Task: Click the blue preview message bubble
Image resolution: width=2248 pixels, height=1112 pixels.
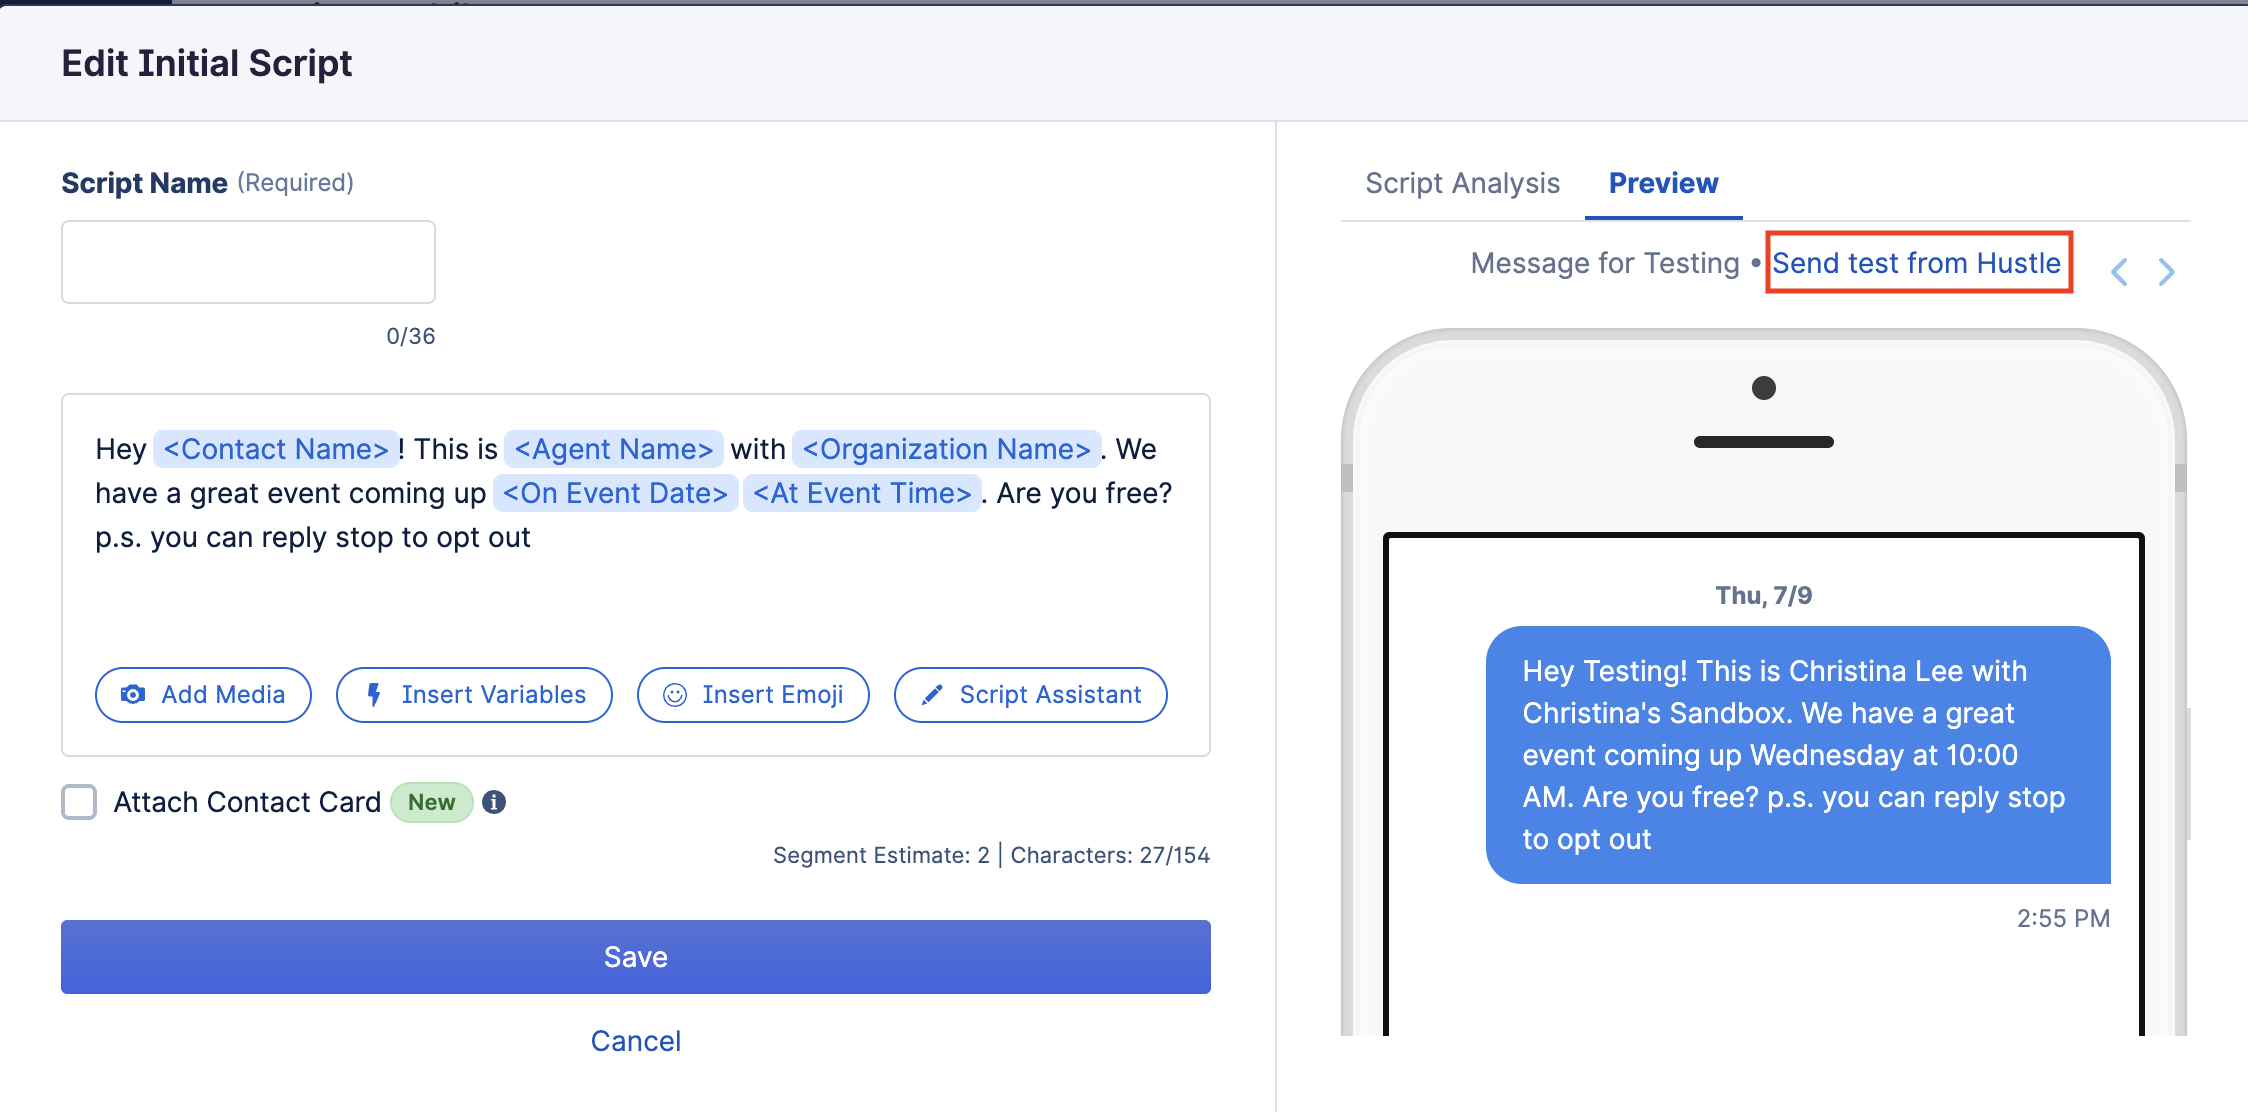Action: (1798, 755)
